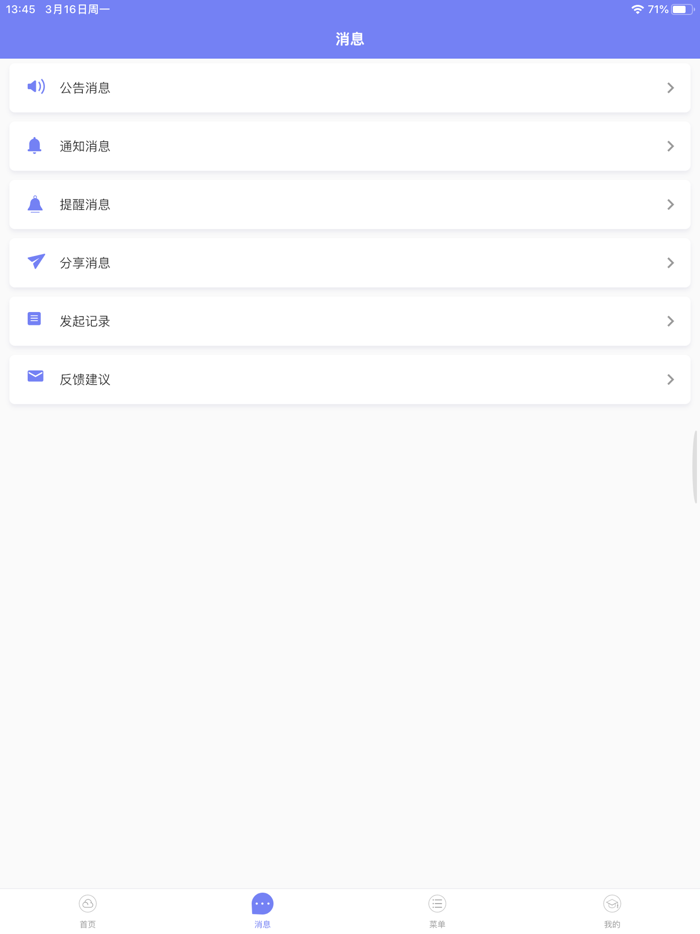Tap the chat bubble icon above 消息
Screen dimensions: 700x934
(262, 904)
